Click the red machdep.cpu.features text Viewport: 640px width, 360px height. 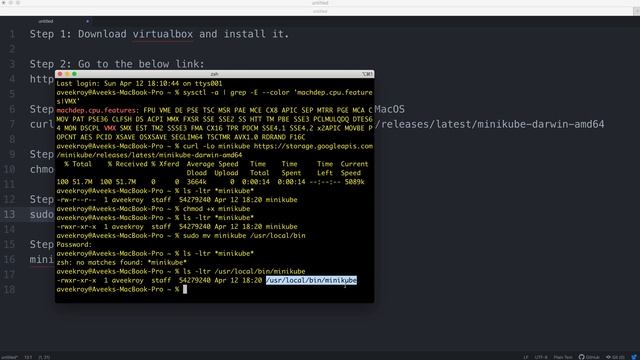(x=96, y=110)
